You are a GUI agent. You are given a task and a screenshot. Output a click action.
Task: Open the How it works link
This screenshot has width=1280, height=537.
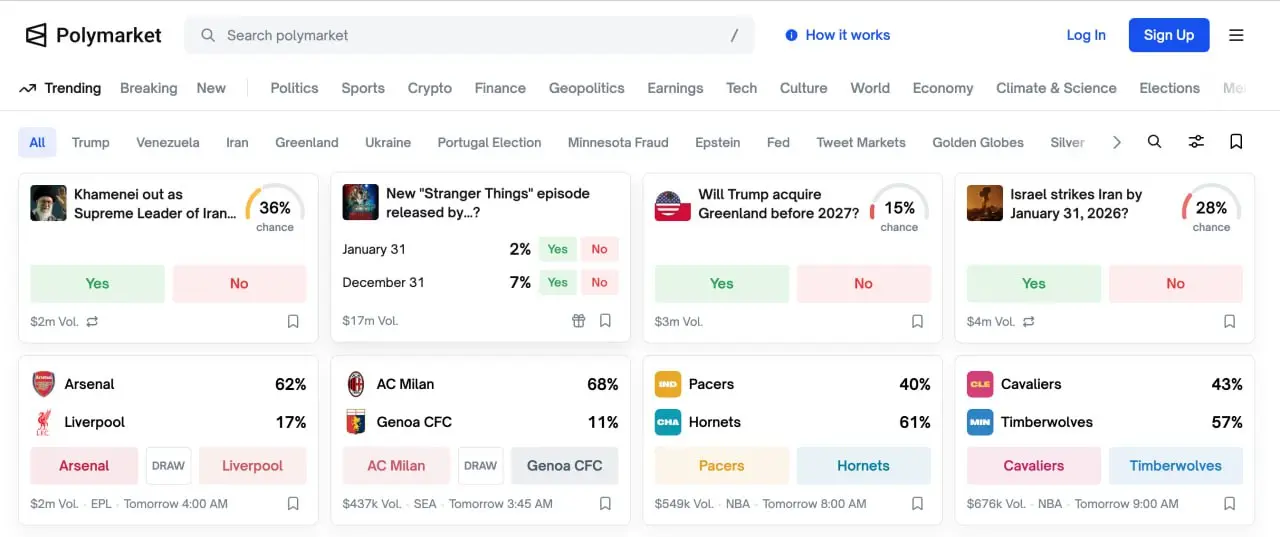pos(837,35)
